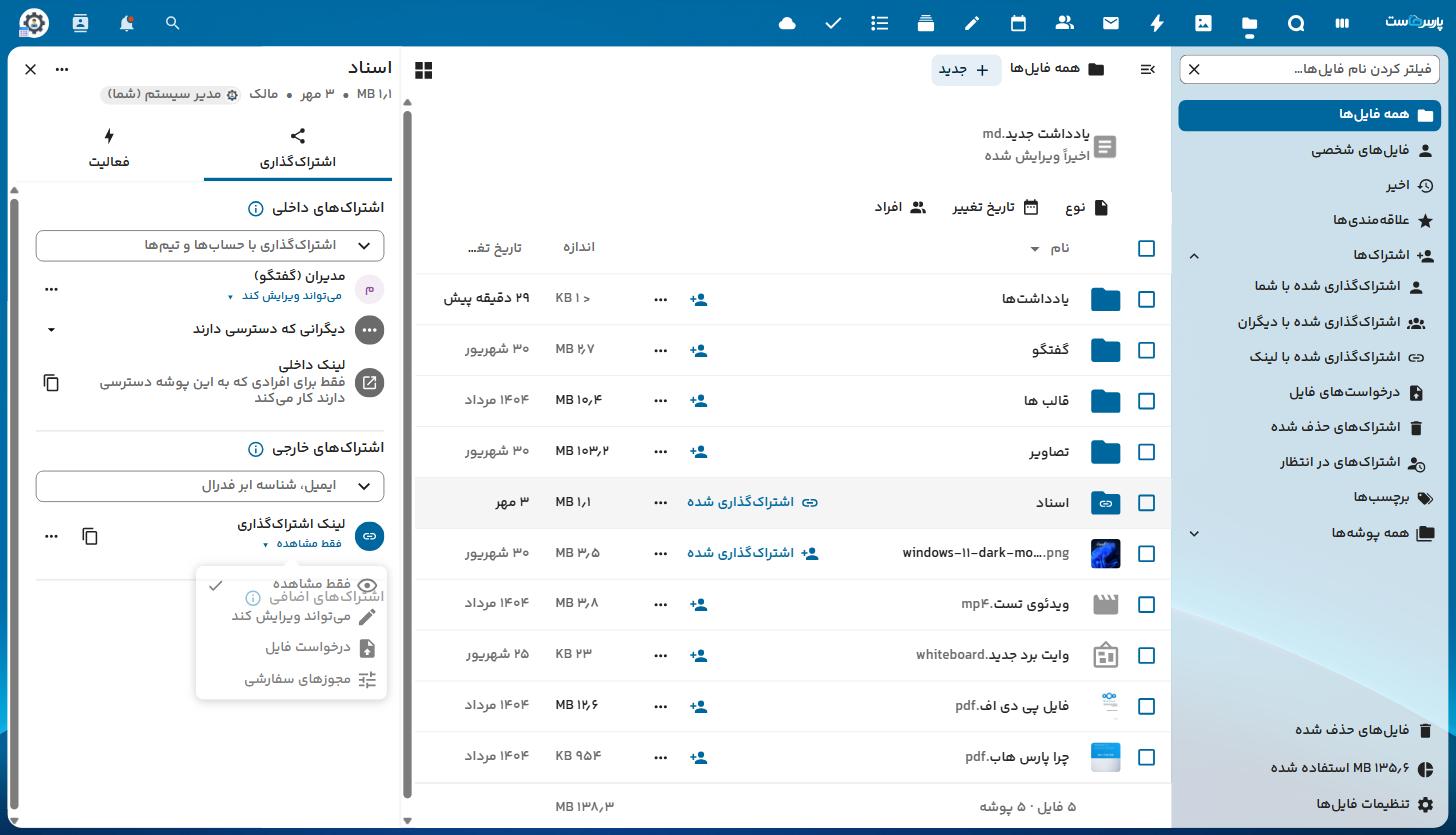Screen dimensions: 1456x835
Task: Click the '135.6 MB استفاده شده' storage usage indicator
Action: tap(1309, 768)
